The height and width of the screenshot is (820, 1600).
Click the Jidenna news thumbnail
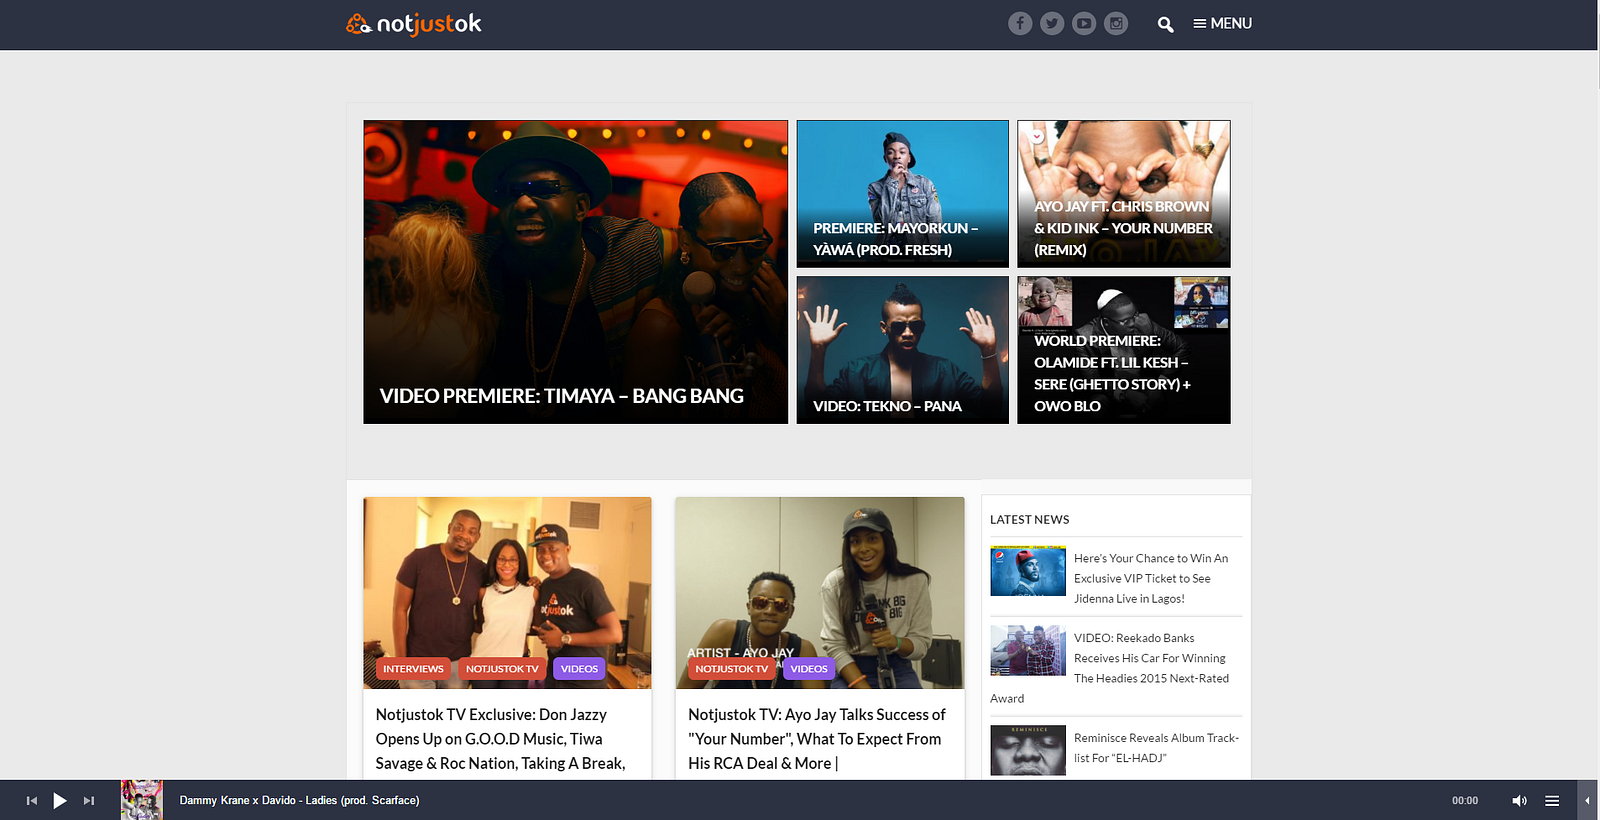(x=1028, y=571)
